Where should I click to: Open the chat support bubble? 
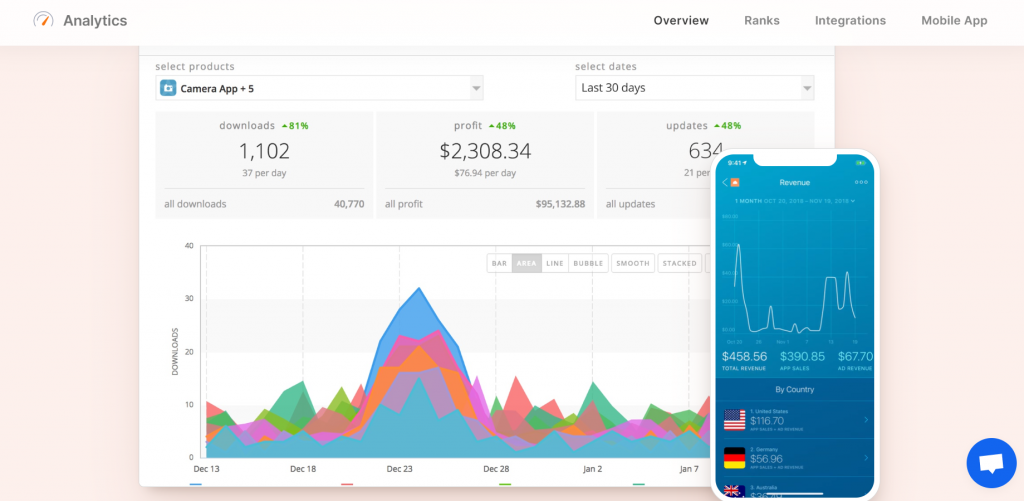pos(991,463)
